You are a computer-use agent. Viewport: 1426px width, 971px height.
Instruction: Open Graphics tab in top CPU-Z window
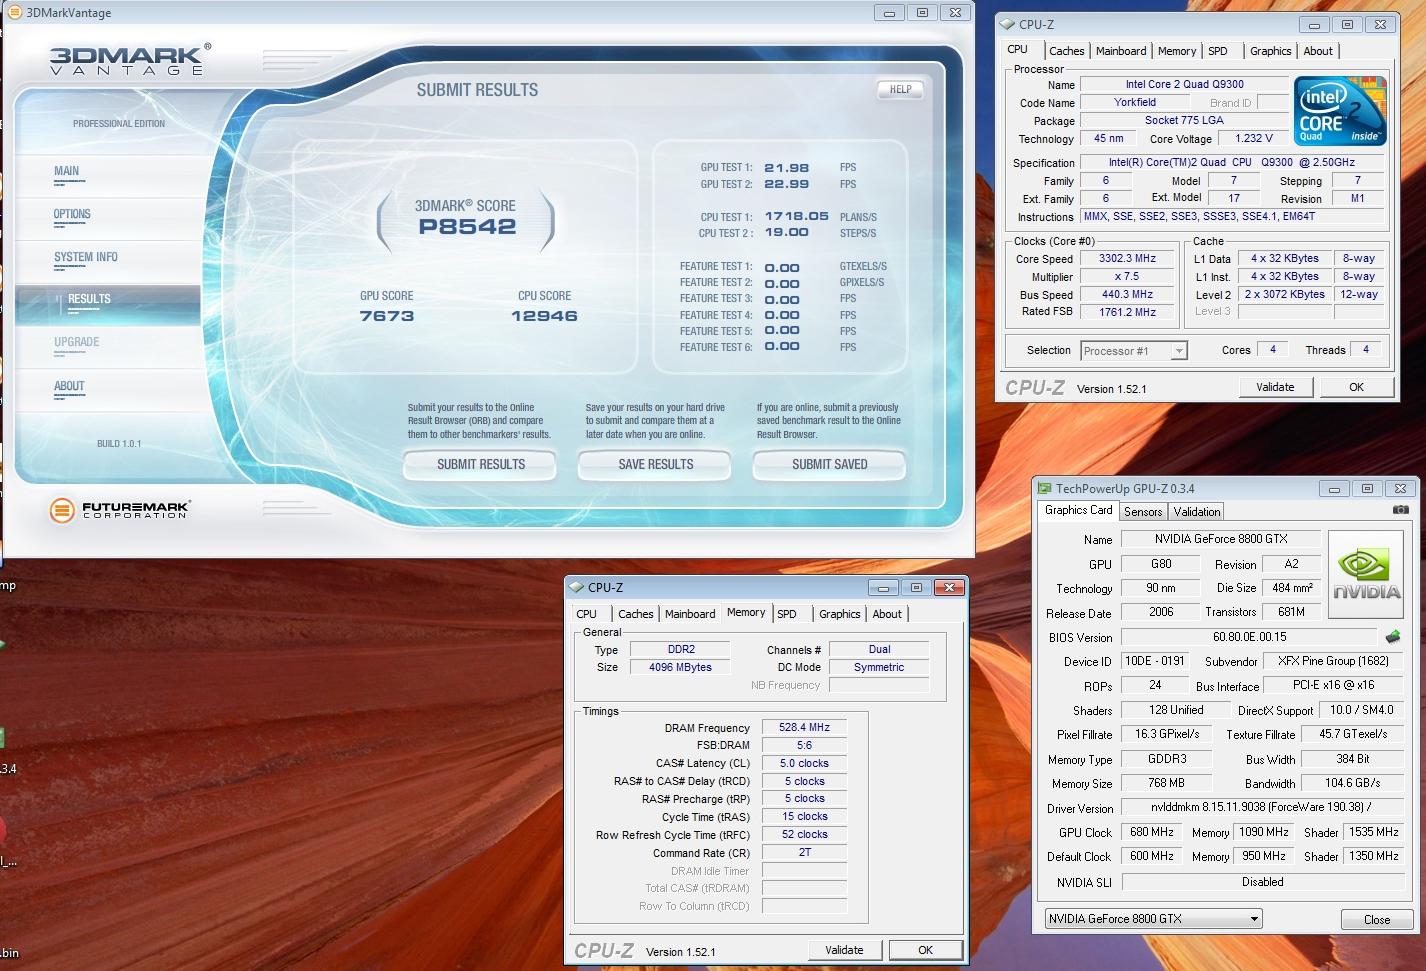[x=1270, y=51]
